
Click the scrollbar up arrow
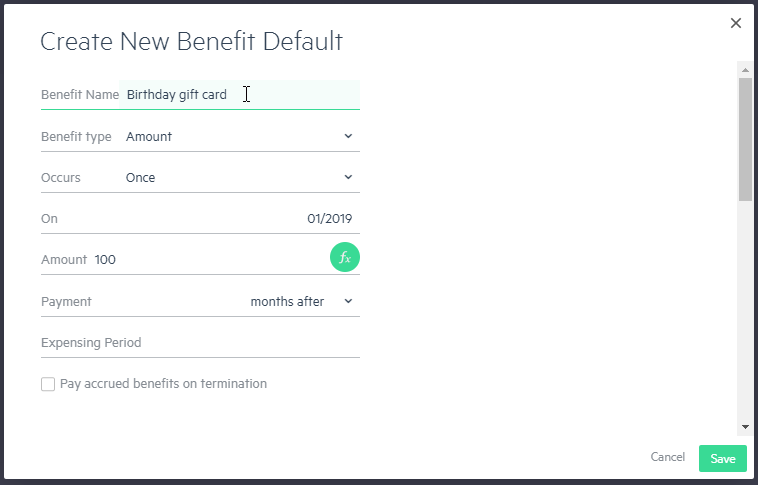(x=745, y=70)
